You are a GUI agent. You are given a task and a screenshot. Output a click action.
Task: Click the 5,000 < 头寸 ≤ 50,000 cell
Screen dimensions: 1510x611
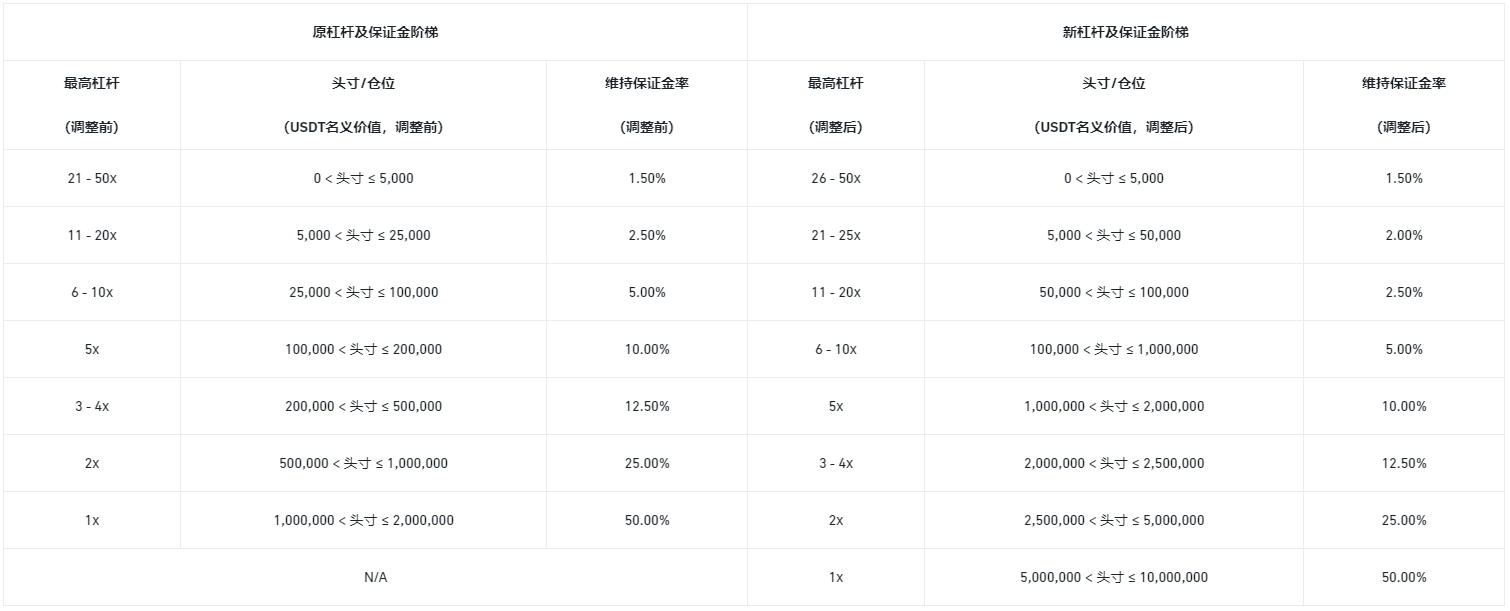(x=1113, y=235)
